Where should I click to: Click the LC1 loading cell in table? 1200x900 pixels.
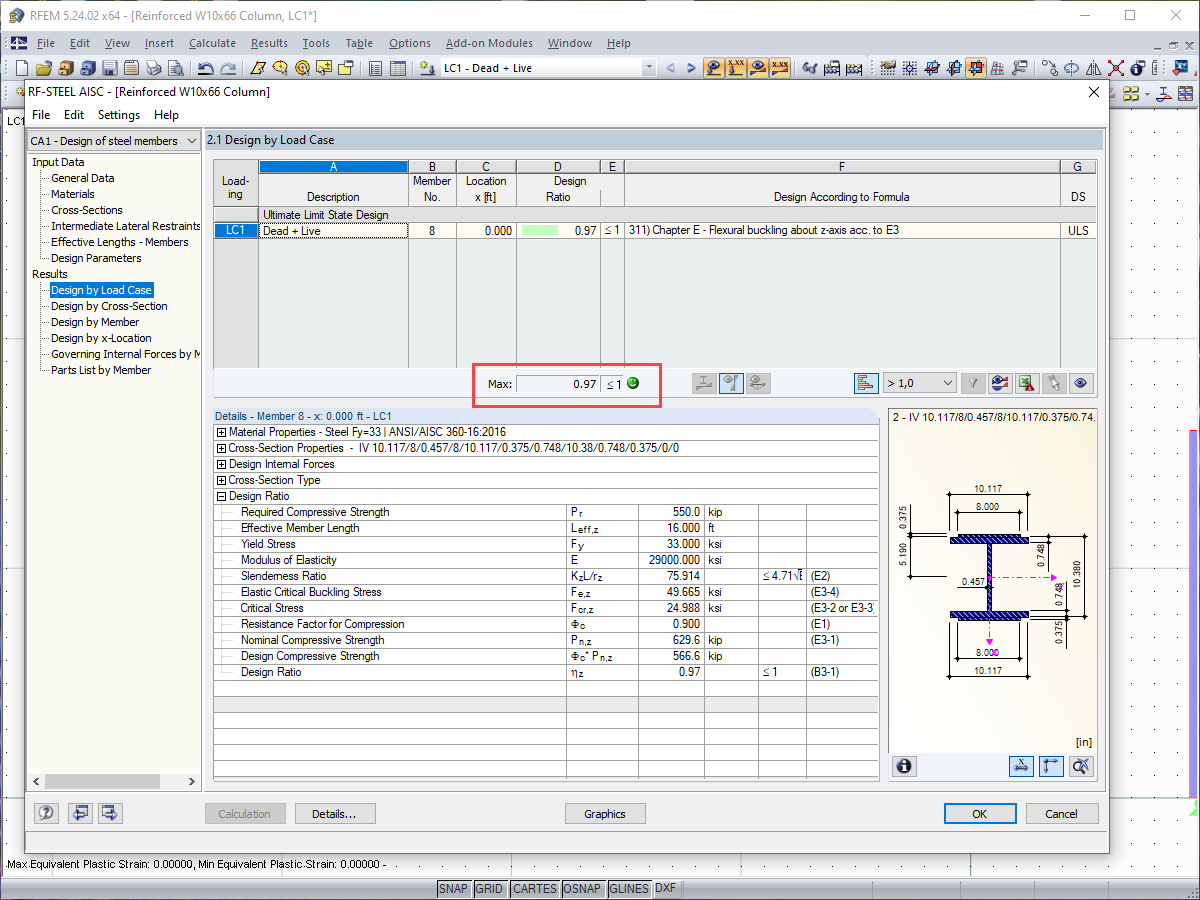click(236, 230)
